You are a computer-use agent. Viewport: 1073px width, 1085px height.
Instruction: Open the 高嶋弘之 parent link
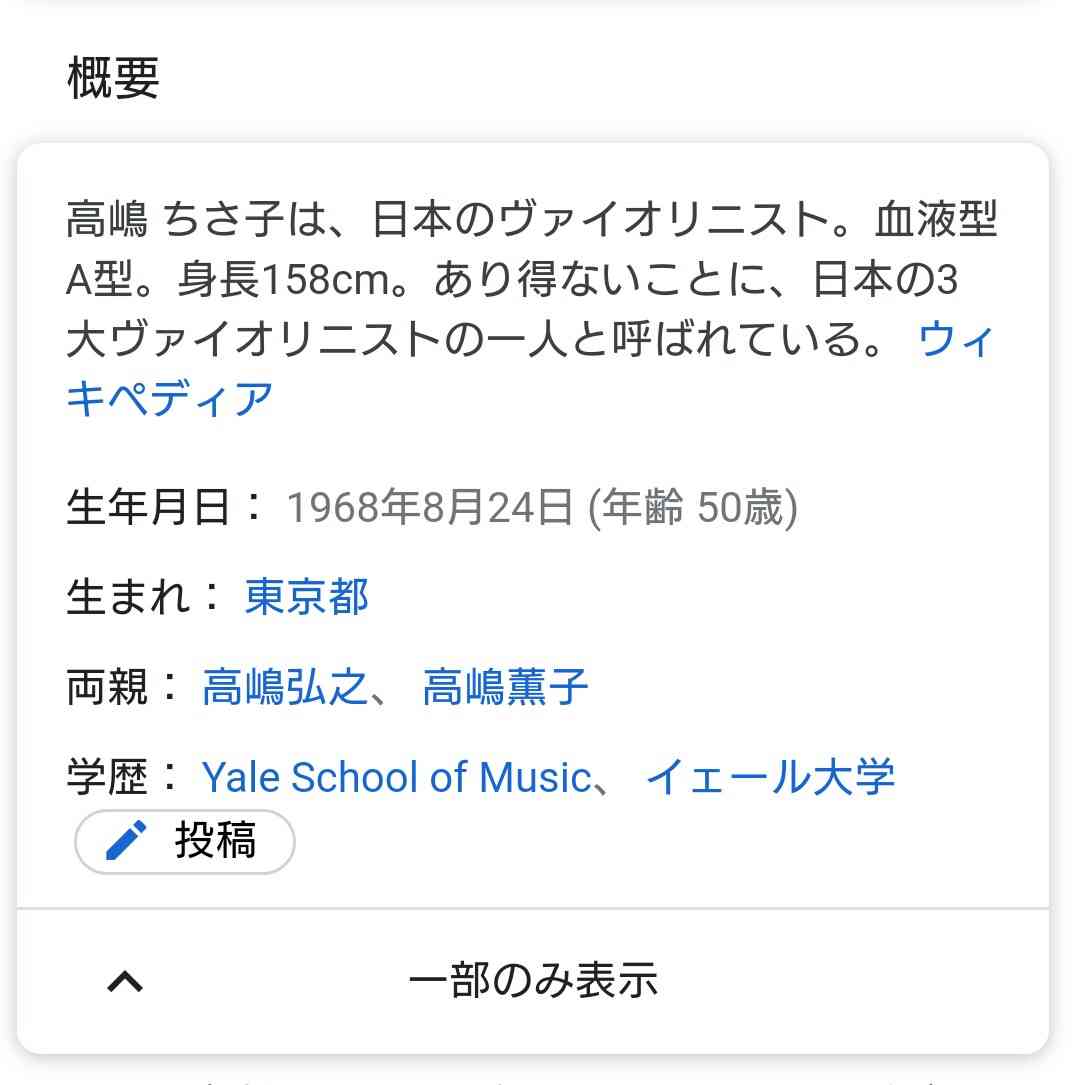285,687
